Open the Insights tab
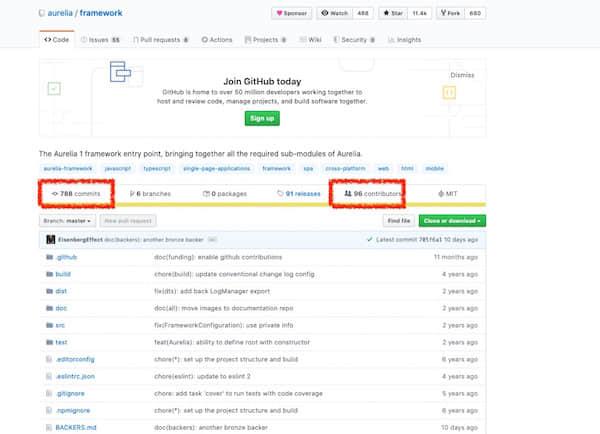 (405, 40)
